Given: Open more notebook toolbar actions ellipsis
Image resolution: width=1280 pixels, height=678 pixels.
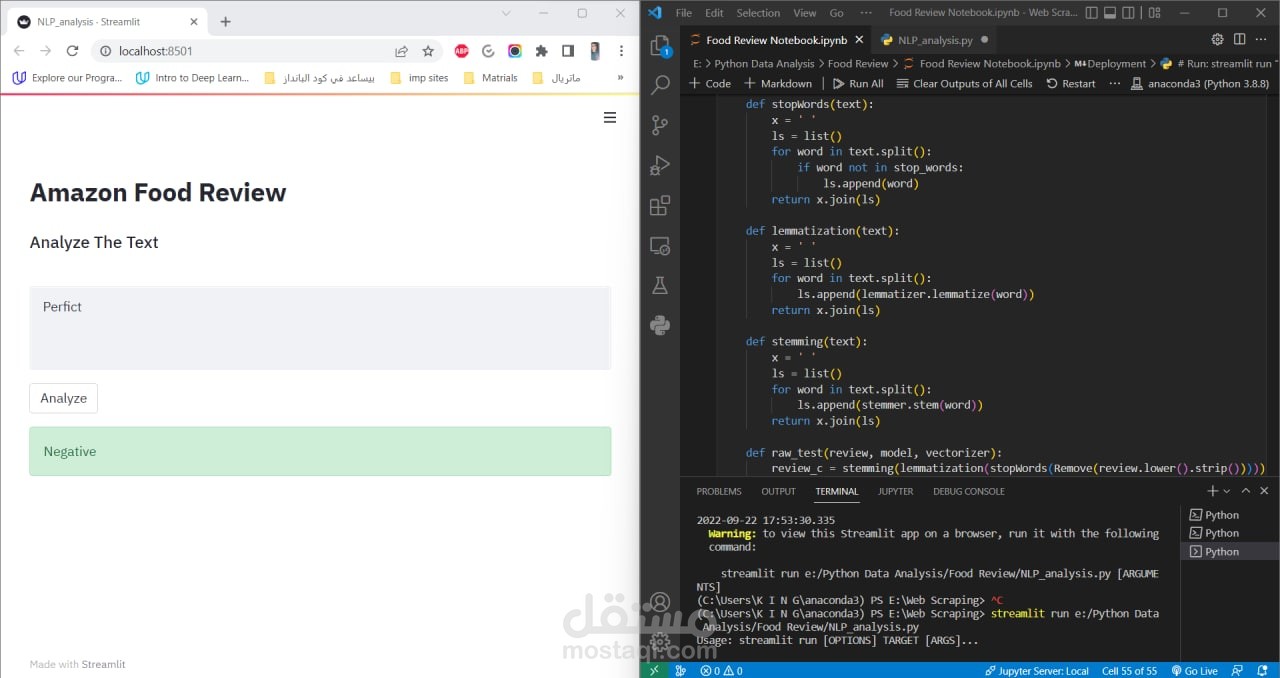Looking at the screenshot, I should [1115, 83].
